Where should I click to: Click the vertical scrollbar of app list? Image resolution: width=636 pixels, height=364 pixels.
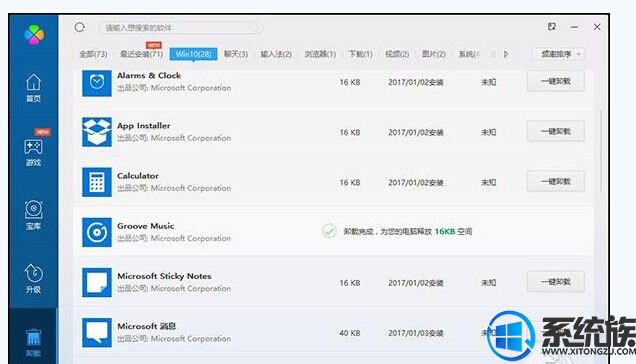pyautogui.click(x=600, y=151)
